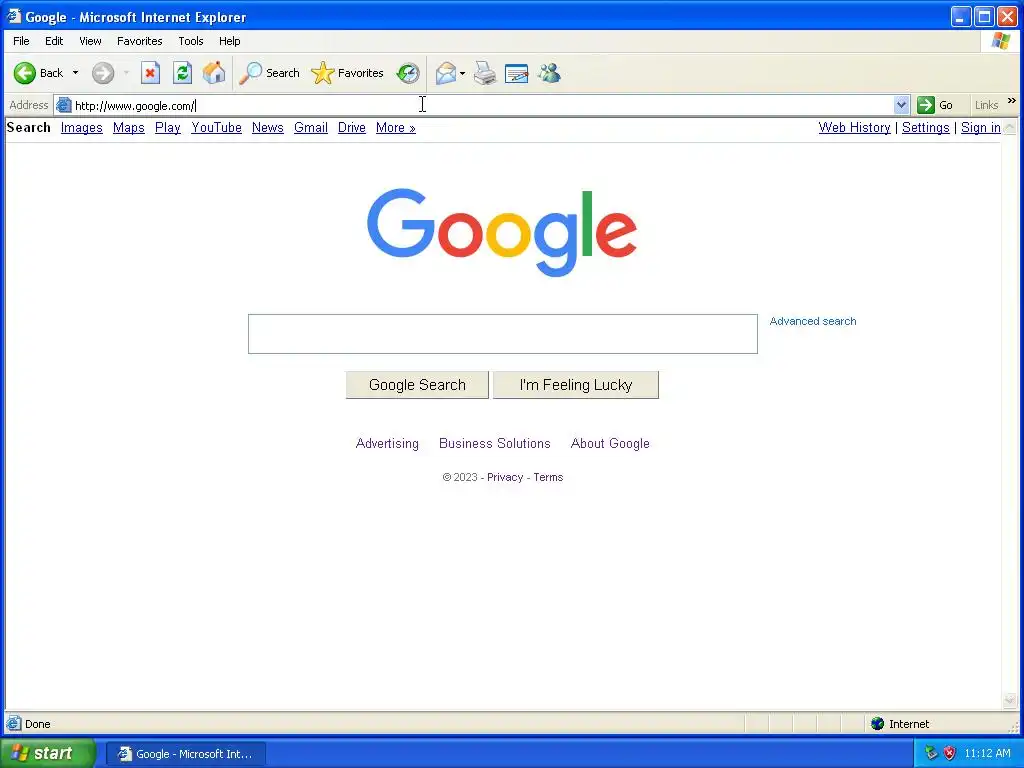This screenshot has height=768, width=1024.
Task: Open the Settings link
Action: [925, 127]
